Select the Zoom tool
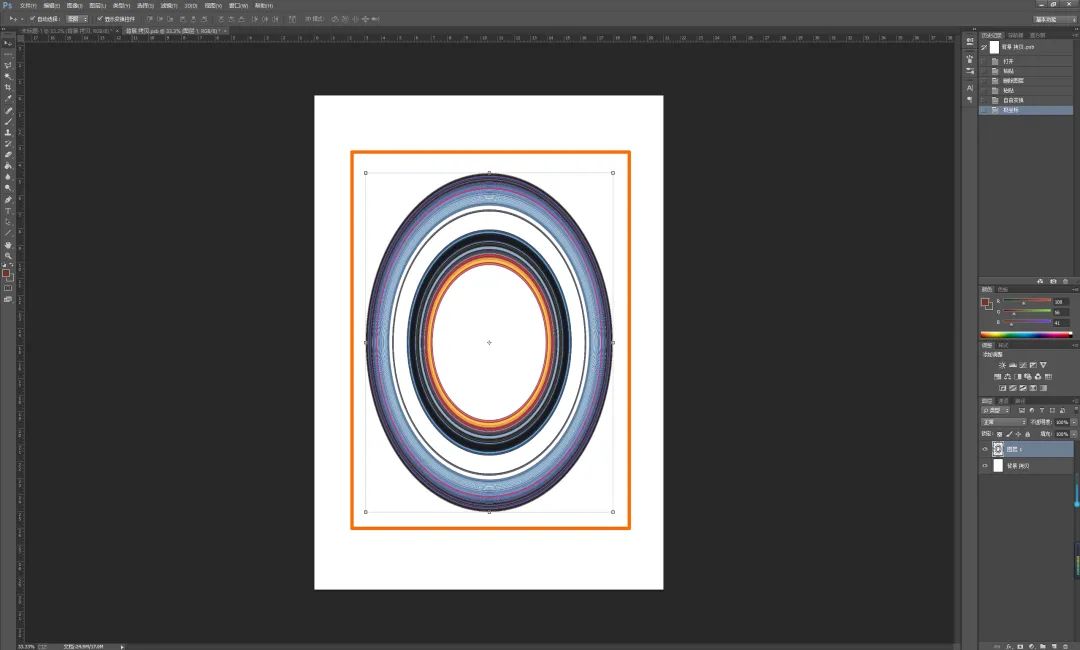 pos(8,255)
